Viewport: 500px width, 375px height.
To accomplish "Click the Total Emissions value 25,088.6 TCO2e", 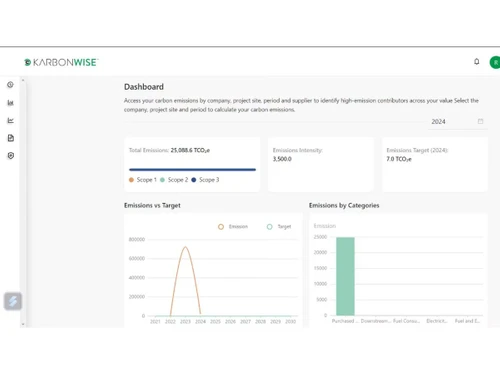I will coord(190,150).
